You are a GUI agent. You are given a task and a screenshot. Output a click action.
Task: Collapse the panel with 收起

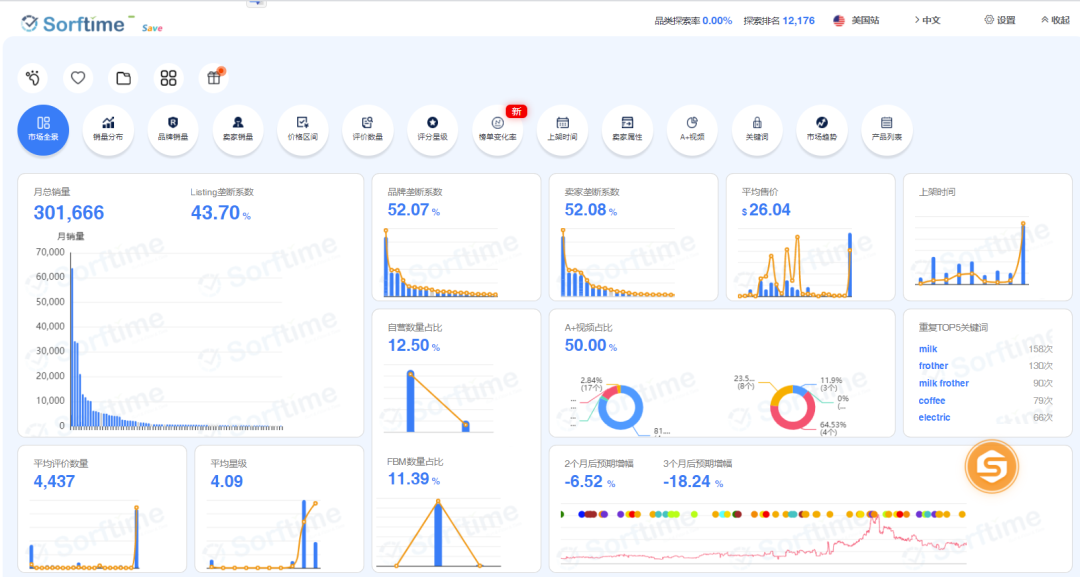[1055, 21]
